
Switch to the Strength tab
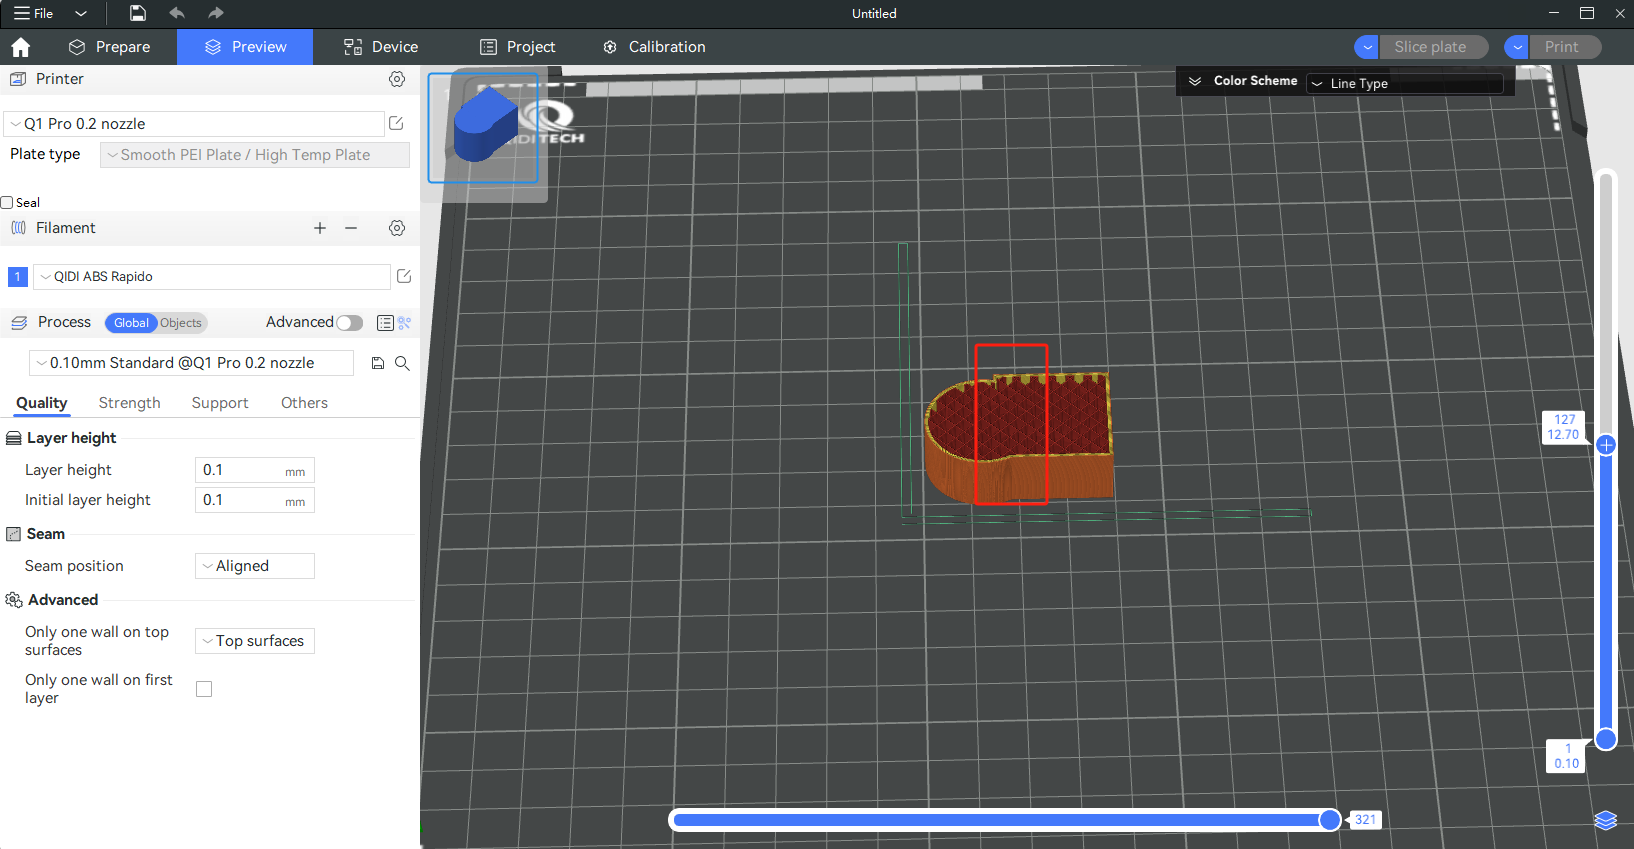pos(129,403)
